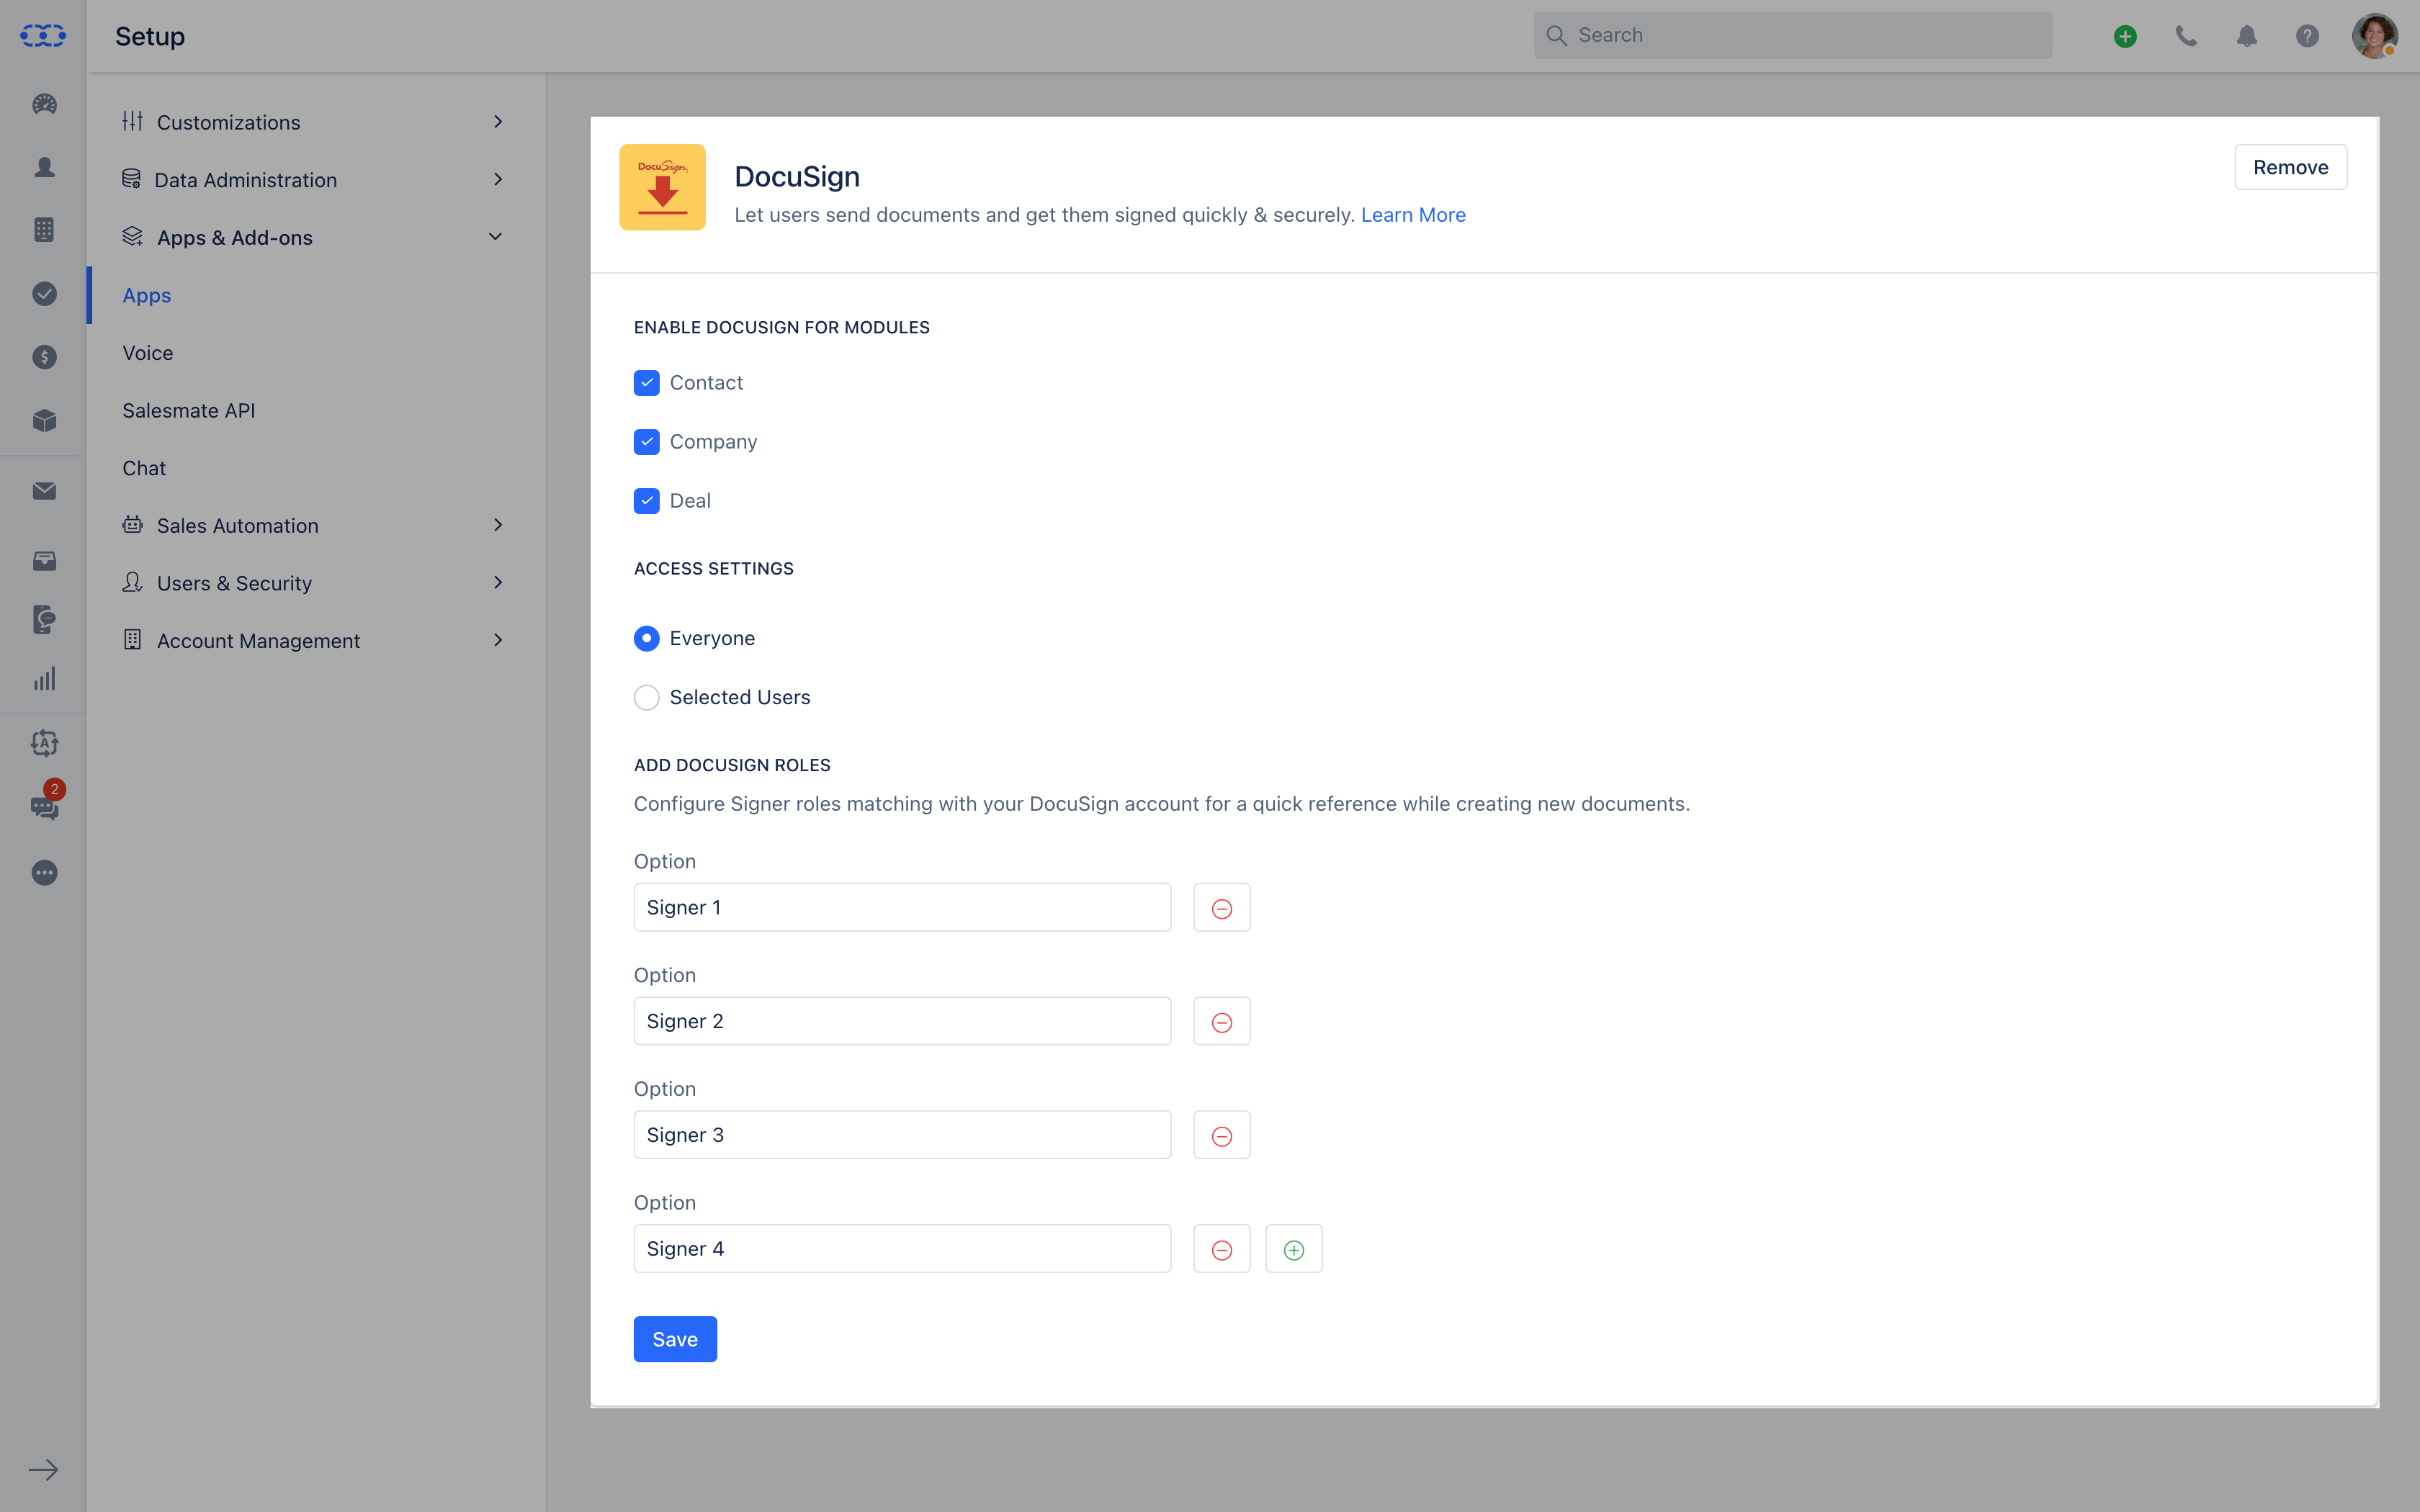2420x1512 pixels.
Task: Expand the Sales Automation menu
Action: 315,525
